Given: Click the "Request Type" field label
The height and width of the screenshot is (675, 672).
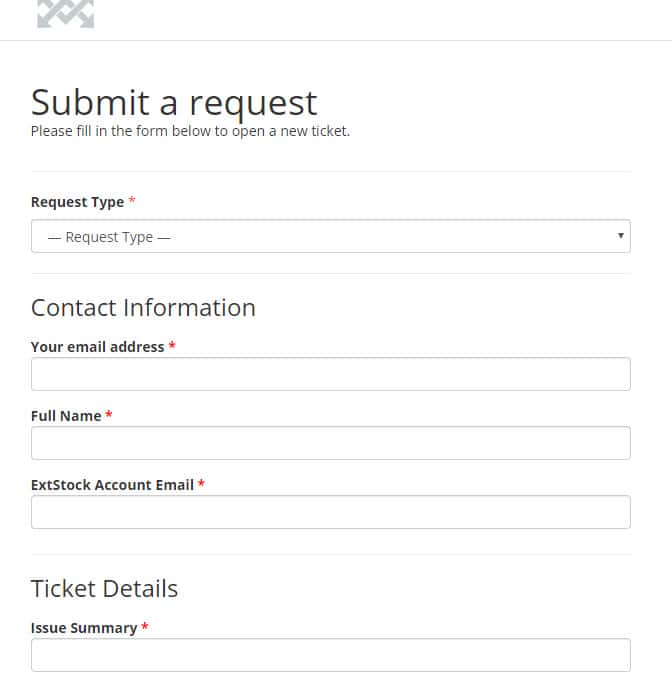Looking at the screenshot, I should 77,202.
